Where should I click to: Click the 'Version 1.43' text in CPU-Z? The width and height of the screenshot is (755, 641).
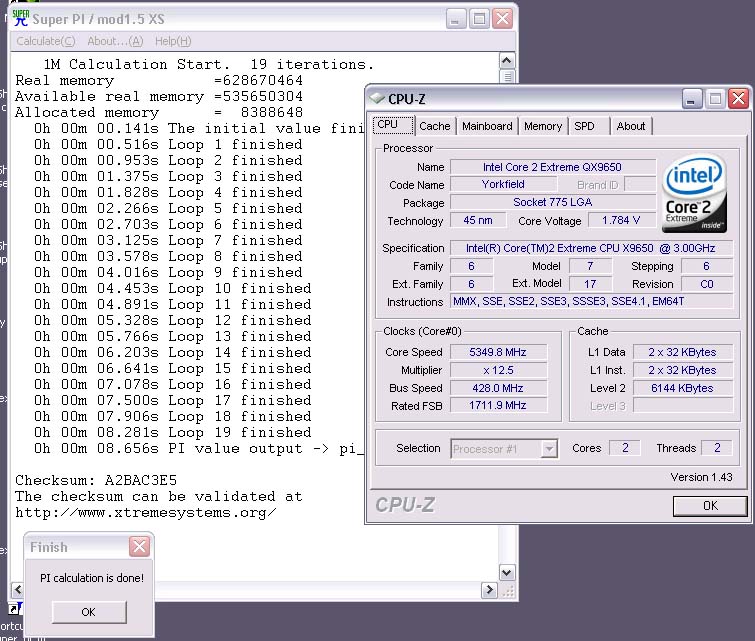pyautogui.click(x=701, y=477)
